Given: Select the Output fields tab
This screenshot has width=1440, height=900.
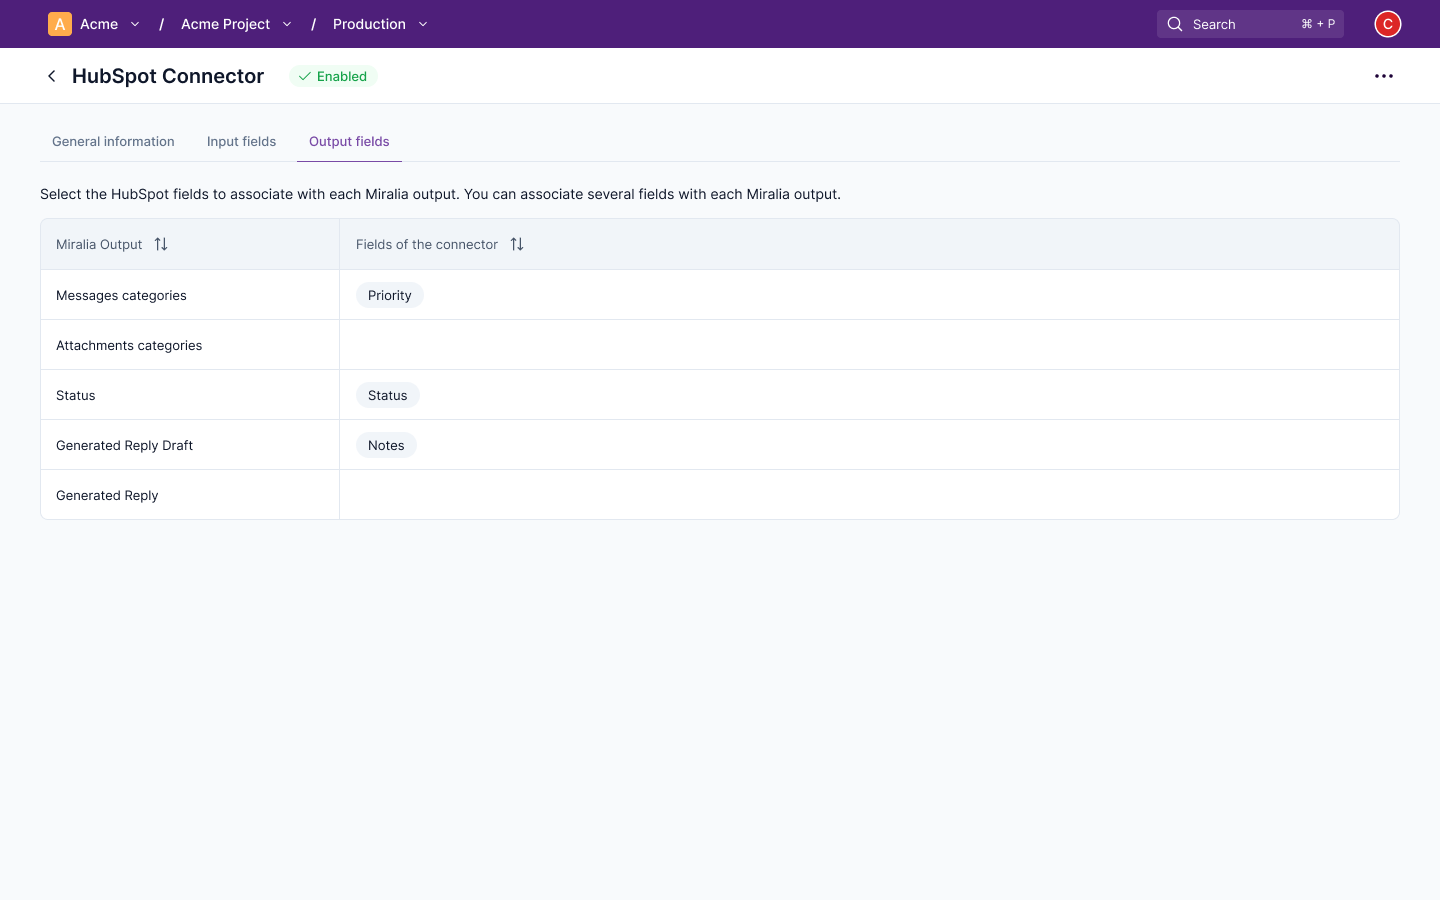Looking at the screenshot, I should [x=349, y=142].
